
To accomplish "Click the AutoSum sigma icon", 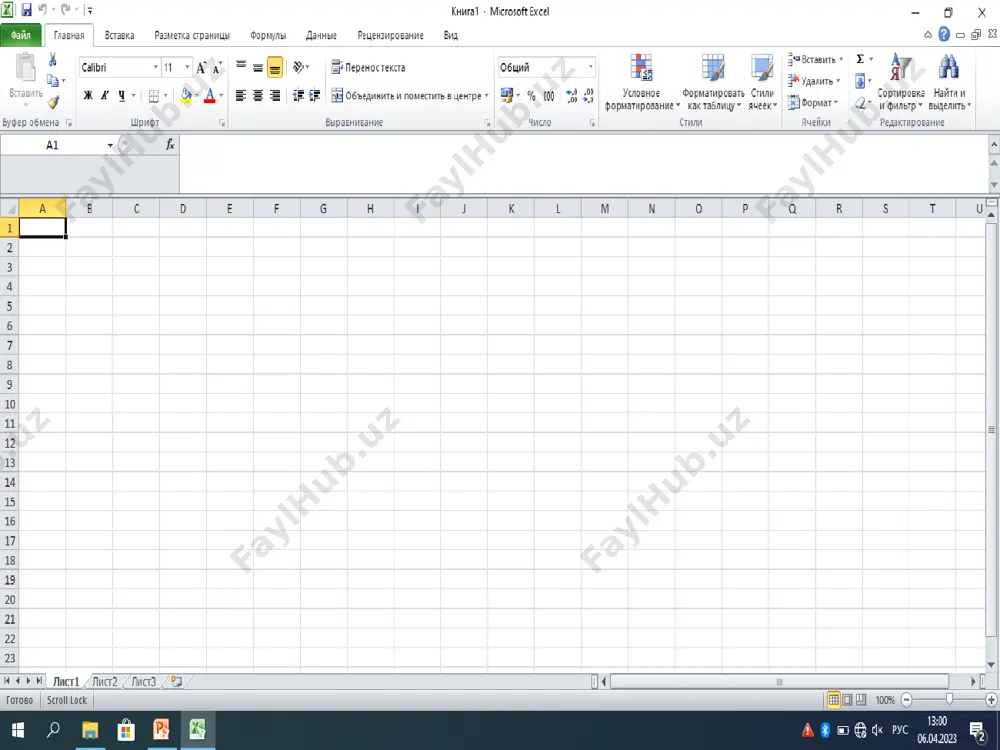I will [x=860, y=59].
